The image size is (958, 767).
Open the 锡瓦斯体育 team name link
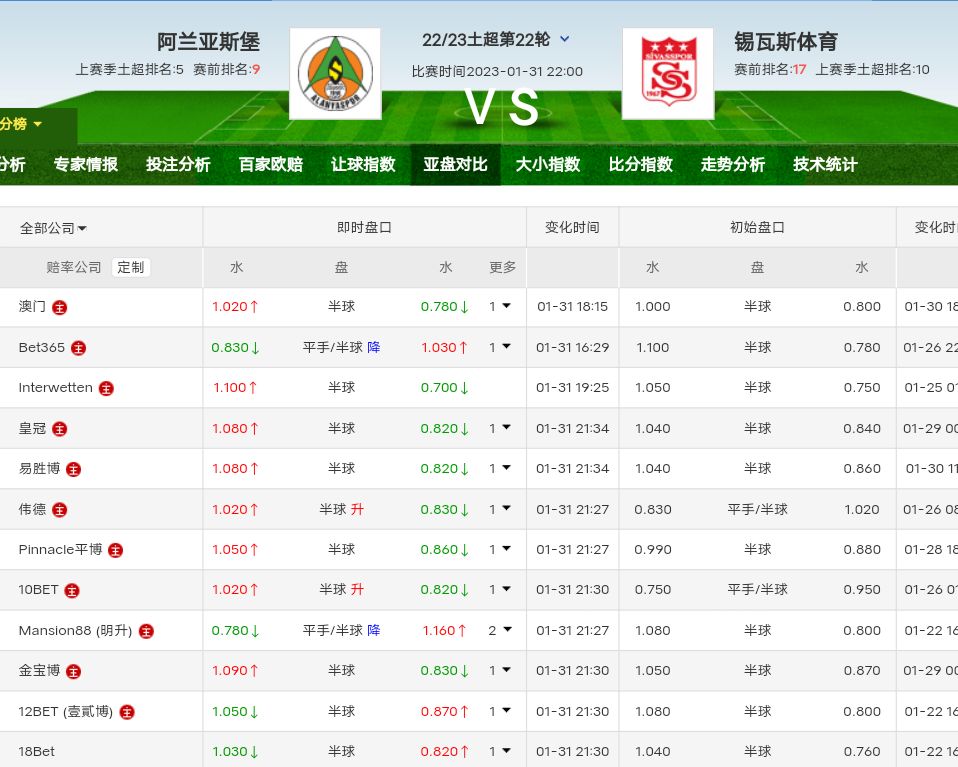click(786, 42)
